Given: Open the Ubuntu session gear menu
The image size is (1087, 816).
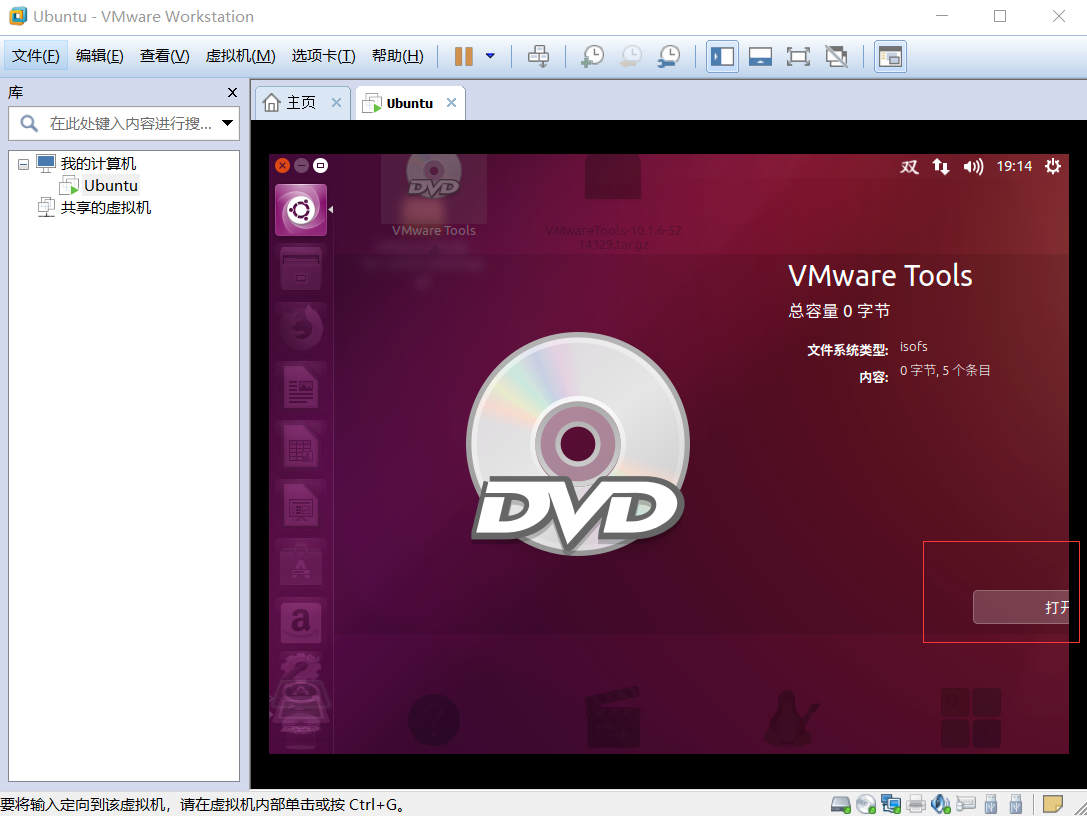Looking at the screenshot, I should pos(1052,166).
